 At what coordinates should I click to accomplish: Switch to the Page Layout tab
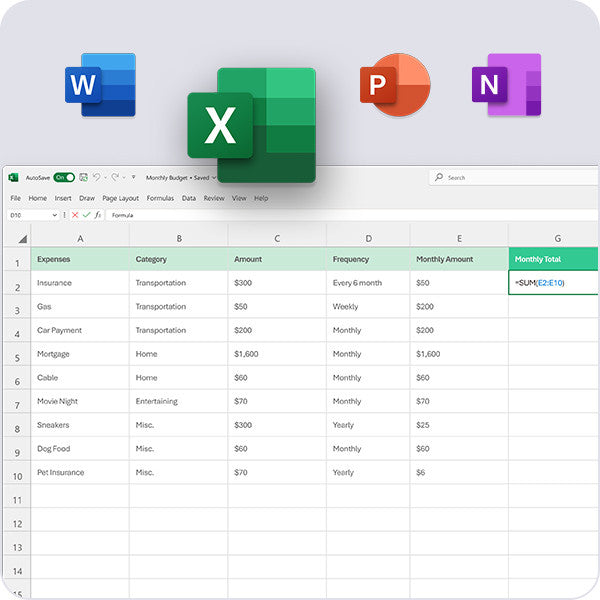[x=121, y=198]
